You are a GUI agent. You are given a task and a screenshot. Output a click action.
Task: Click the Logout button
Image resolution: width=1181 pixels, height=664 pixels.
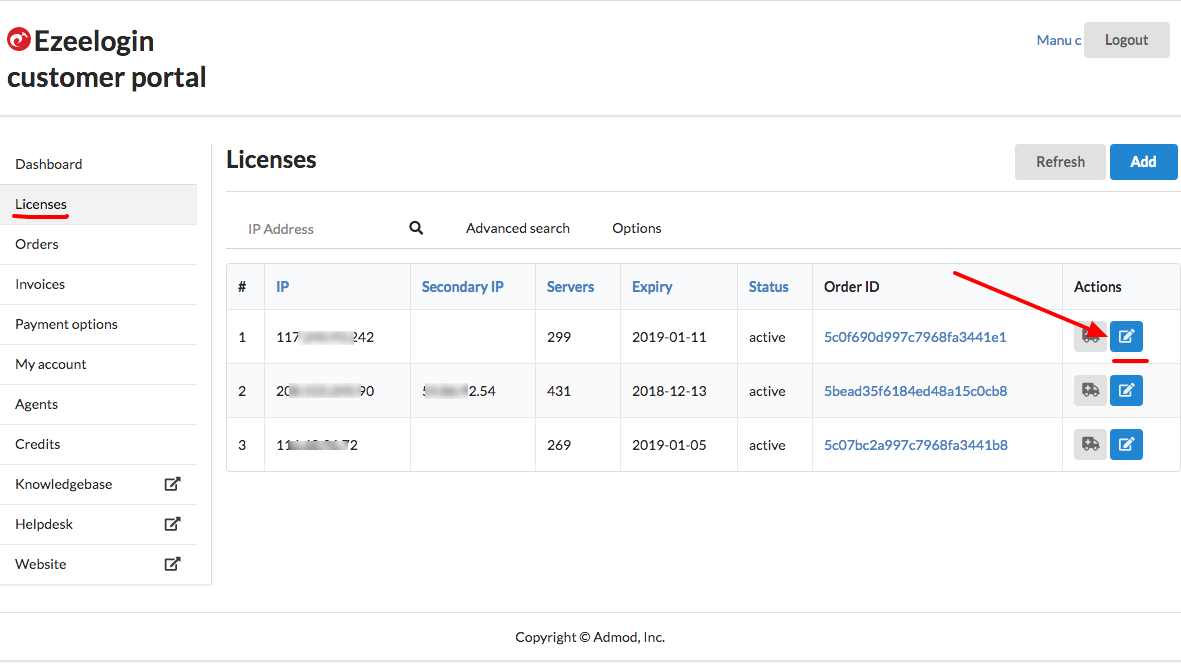[1126, 40]
